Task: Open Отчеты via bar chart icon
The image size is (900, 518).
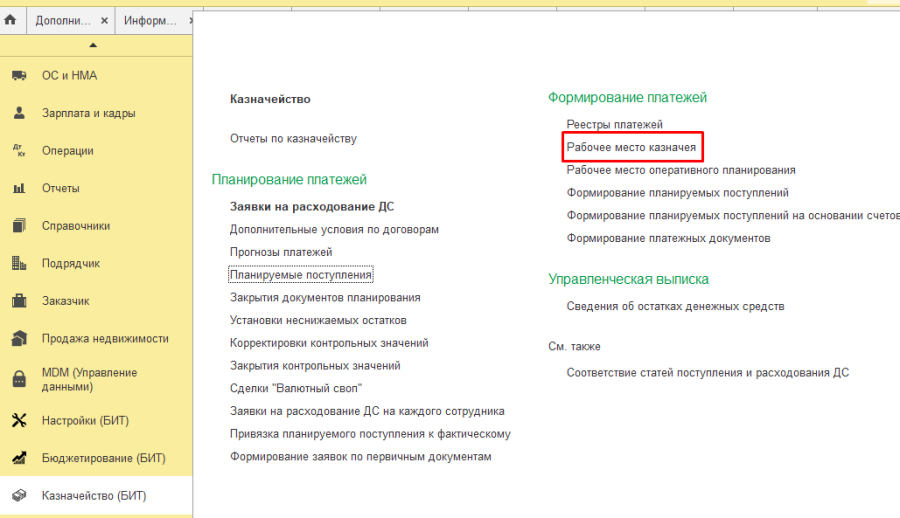Action: [18, 189]
